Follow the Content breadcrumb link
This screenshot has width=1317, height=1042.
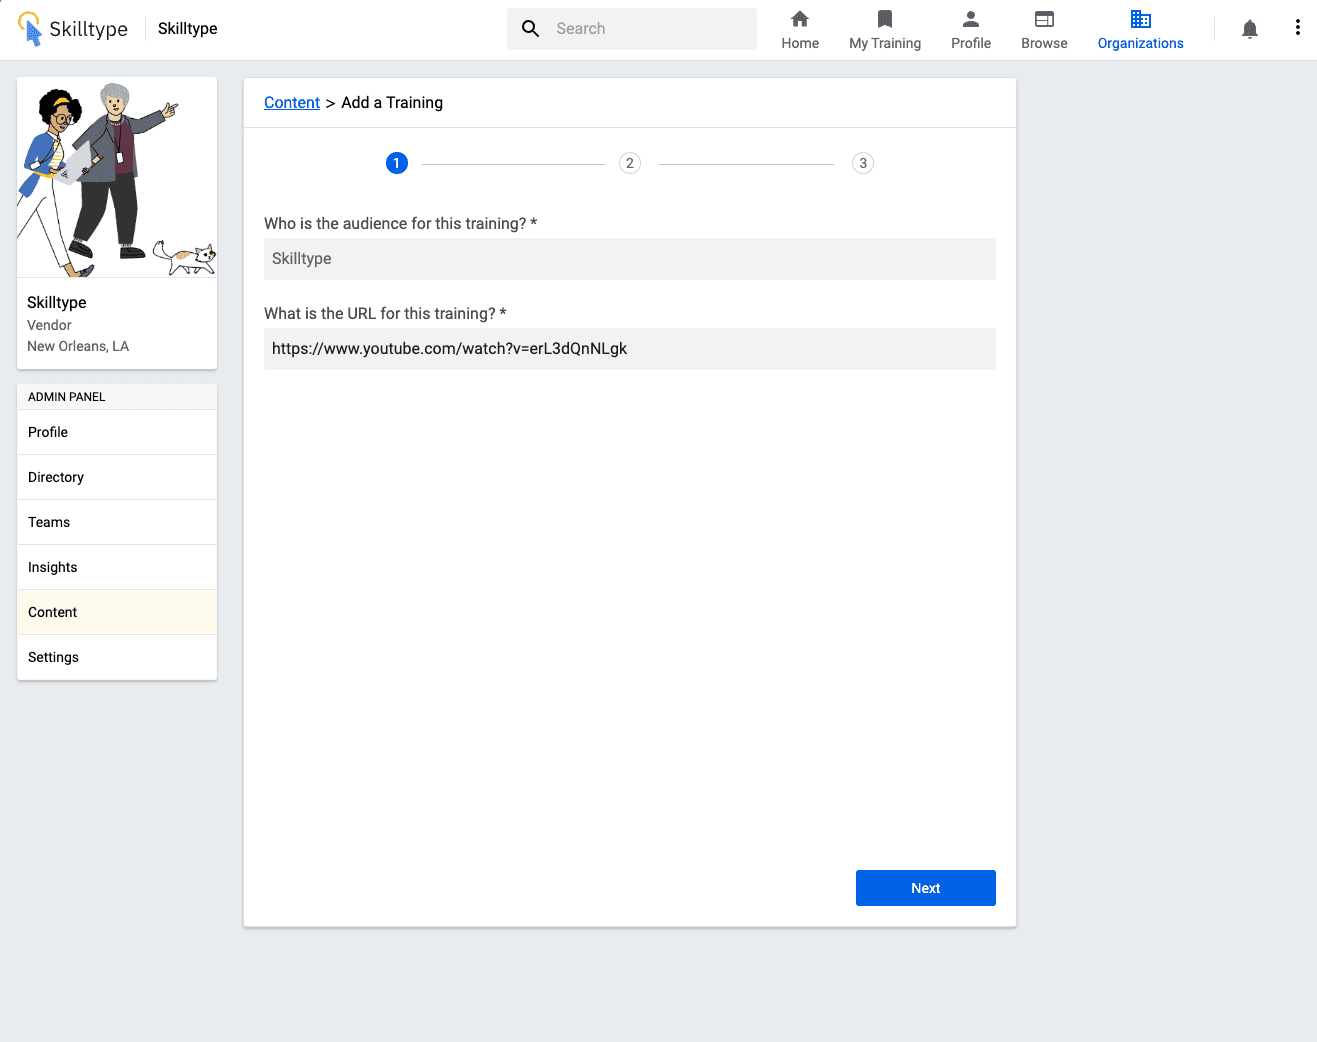click(x=292, y=103)
